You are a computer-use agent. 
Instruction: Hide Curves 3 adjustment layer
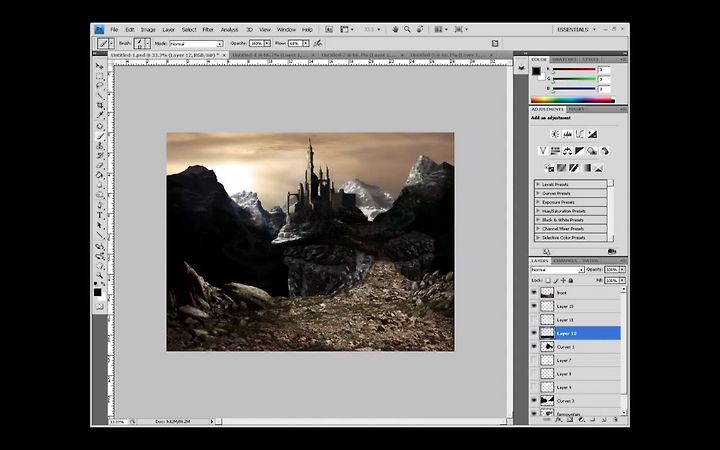coord(534,400)
